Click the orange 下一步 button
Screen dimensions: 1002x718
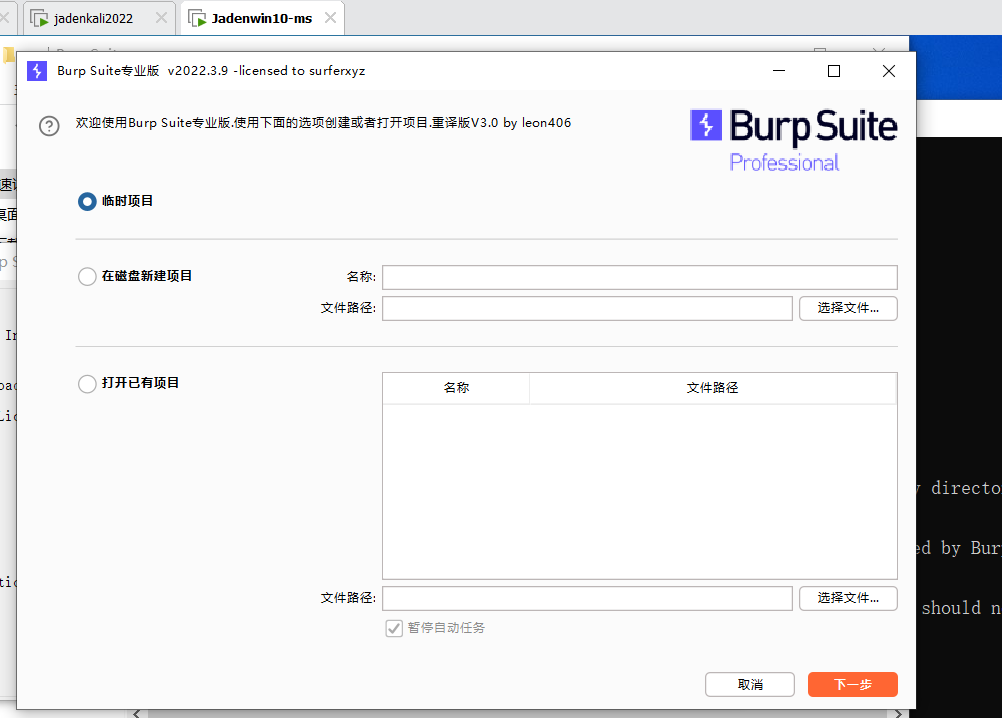tap(852, 685)
